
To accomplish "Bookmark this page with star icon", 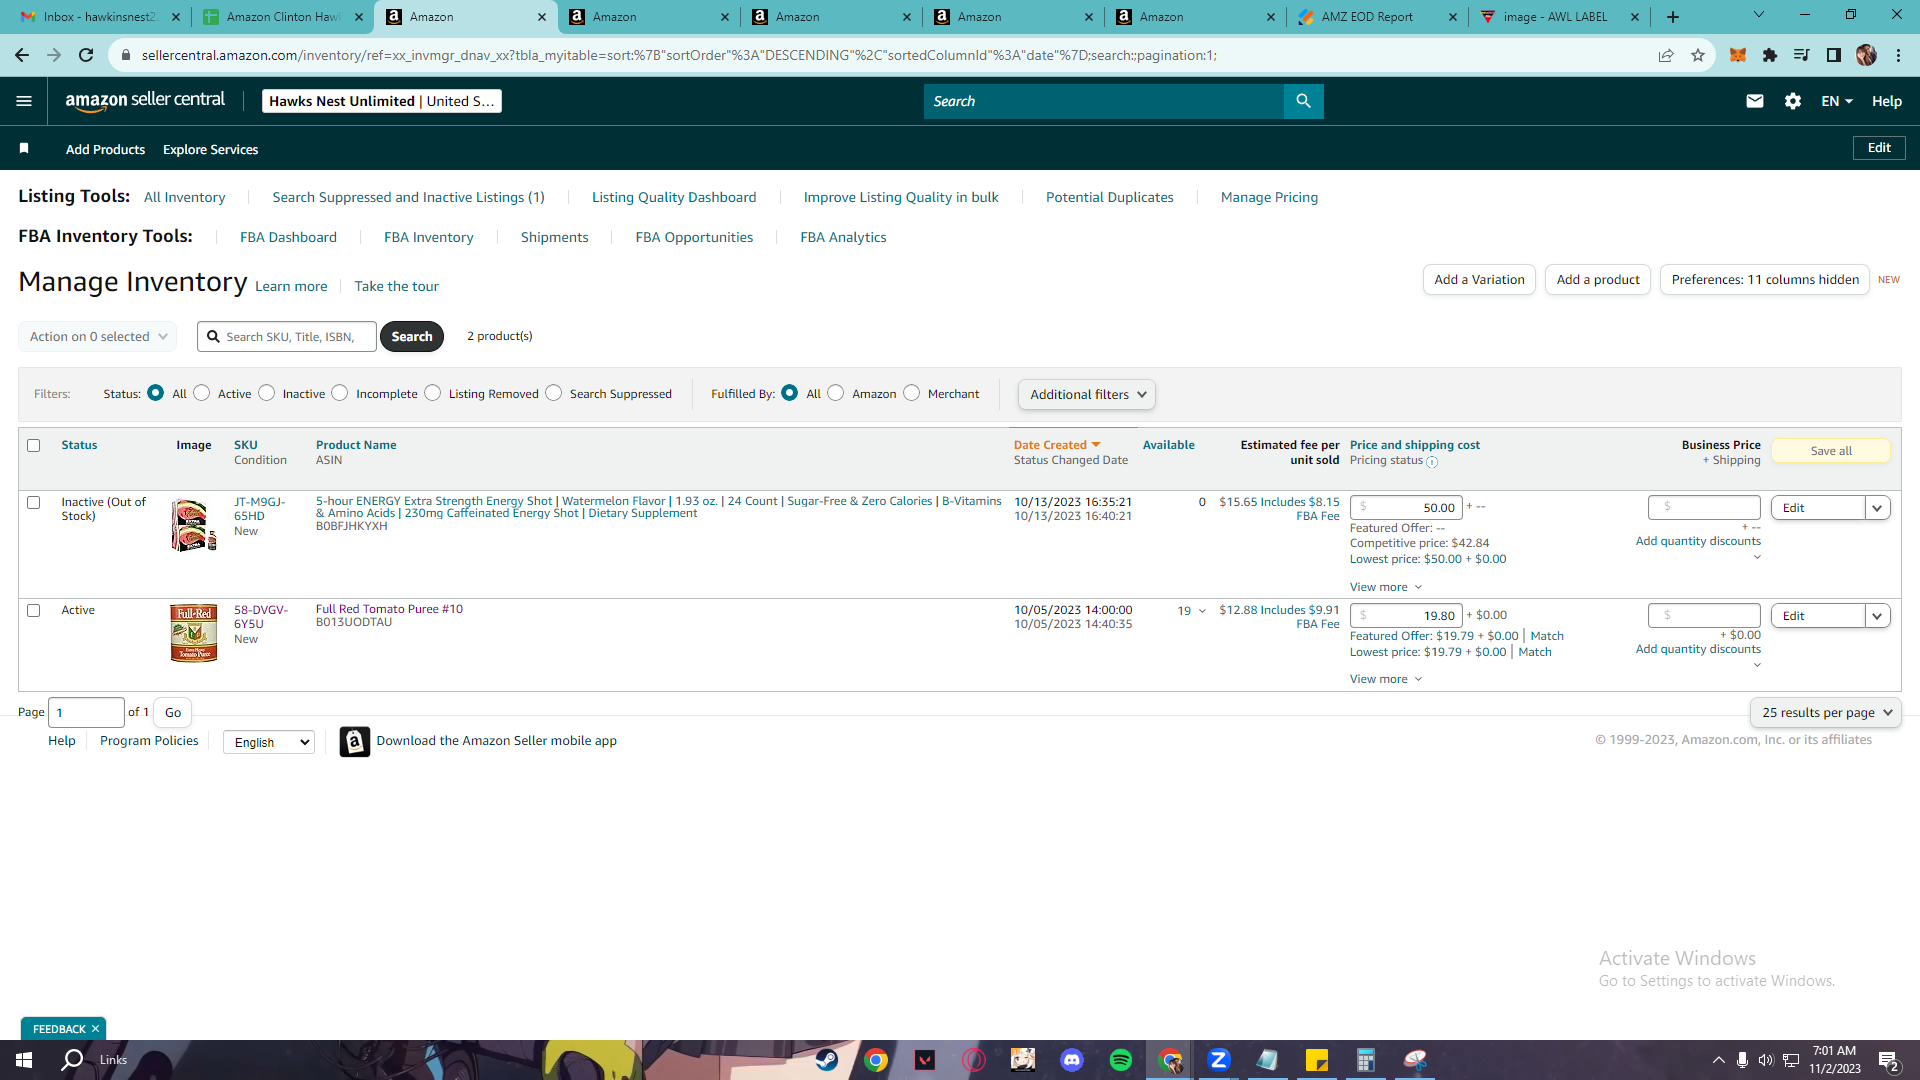I will (x=1698, y=55).
